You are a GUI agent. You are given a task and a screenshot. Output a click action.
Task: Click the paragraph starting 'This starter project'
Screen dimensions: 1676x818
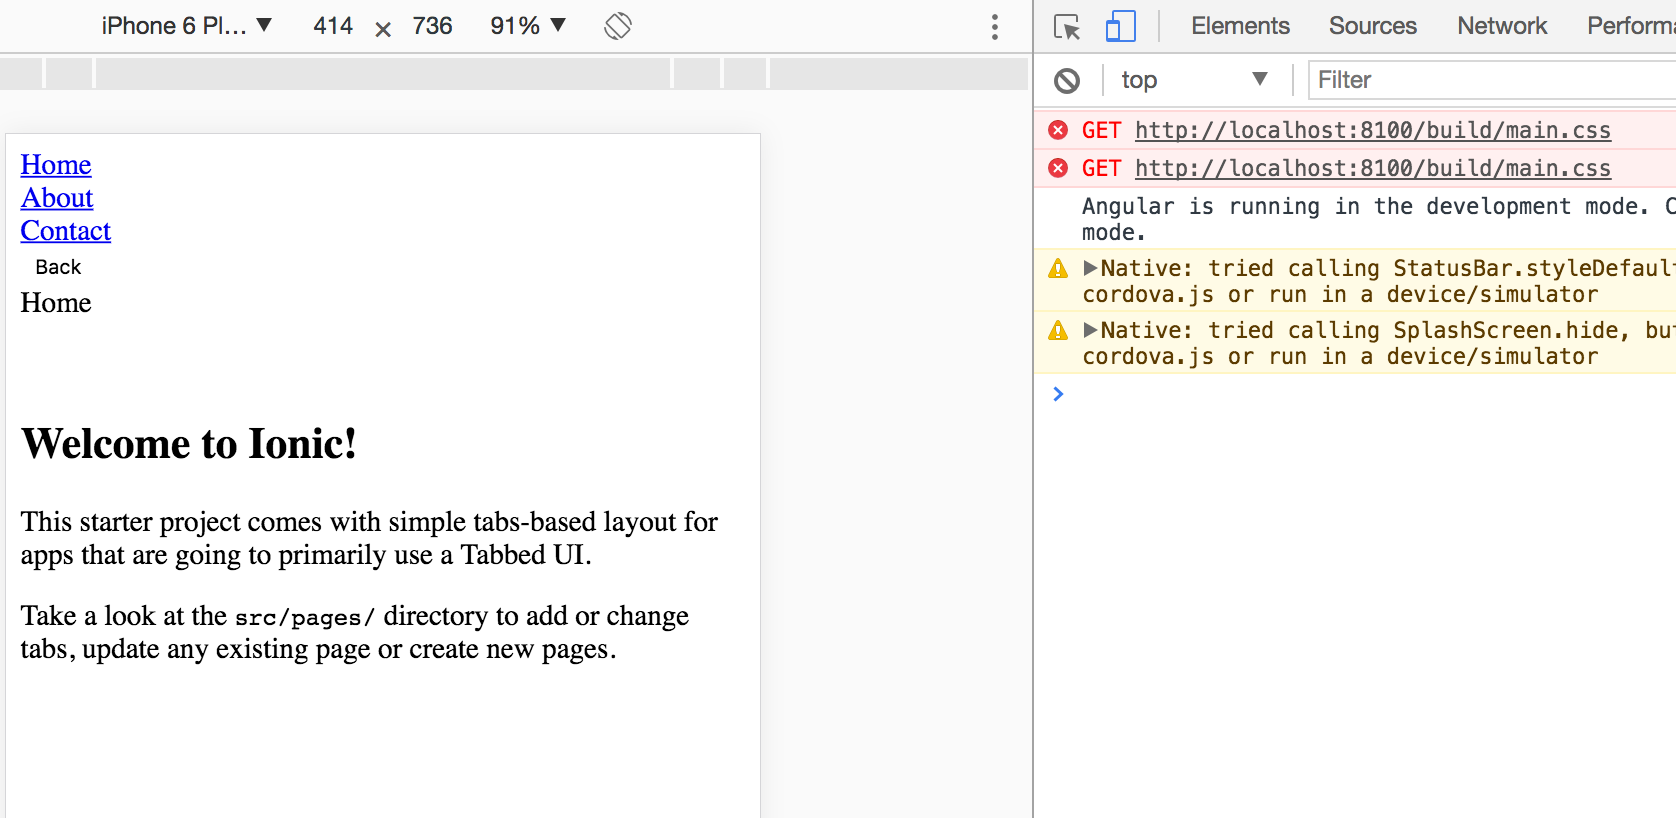click(369, 538)
